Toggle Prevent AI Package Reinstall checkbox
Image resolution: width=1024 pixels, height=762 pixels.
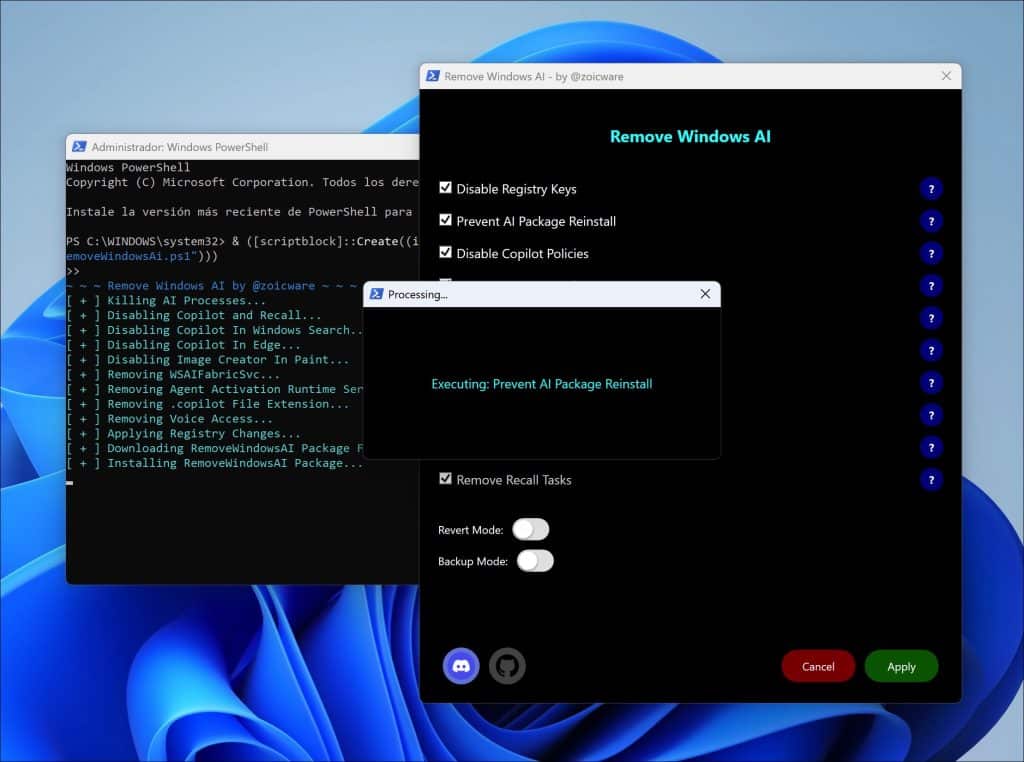[446, 220]
